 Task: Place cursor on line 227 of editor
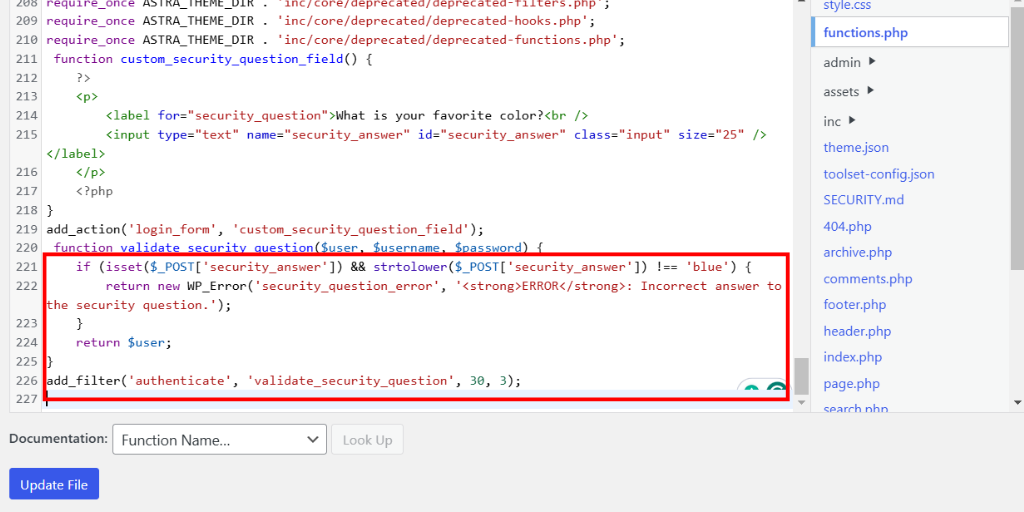418,399
